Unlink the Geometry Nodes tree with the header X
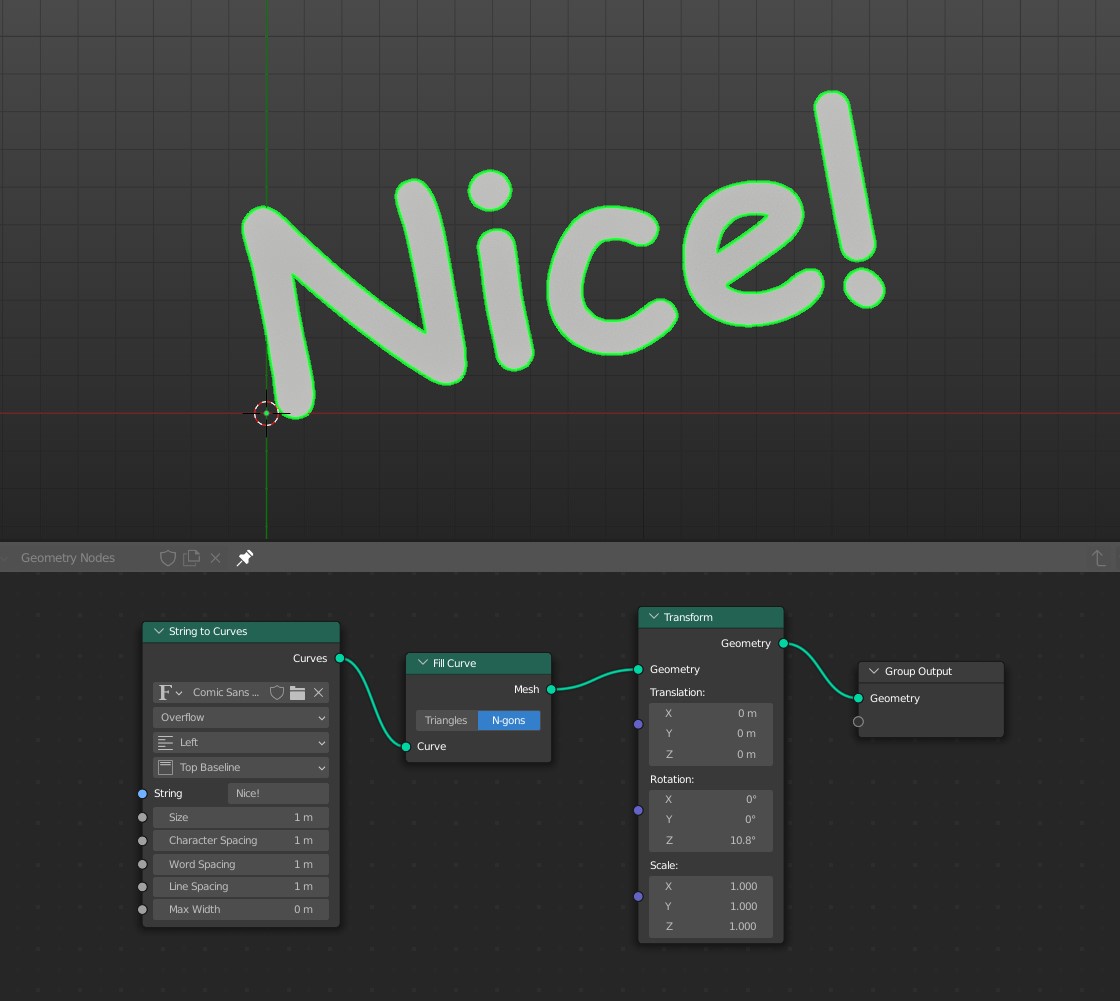 coord(215,558)
